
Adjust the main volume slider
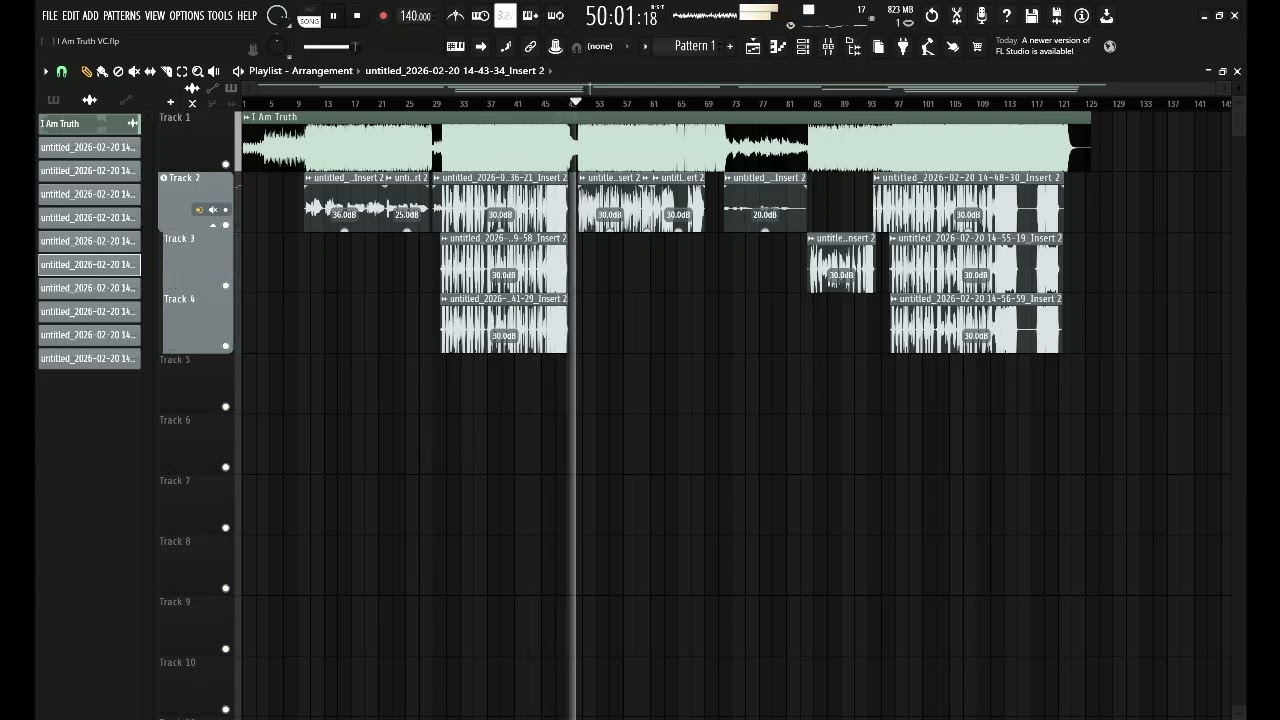(x=328, y=47)
